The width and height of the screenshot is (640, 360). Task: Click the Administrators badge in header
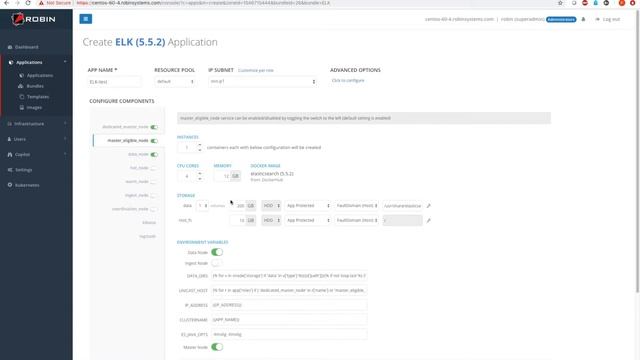[x=561, y=19]
